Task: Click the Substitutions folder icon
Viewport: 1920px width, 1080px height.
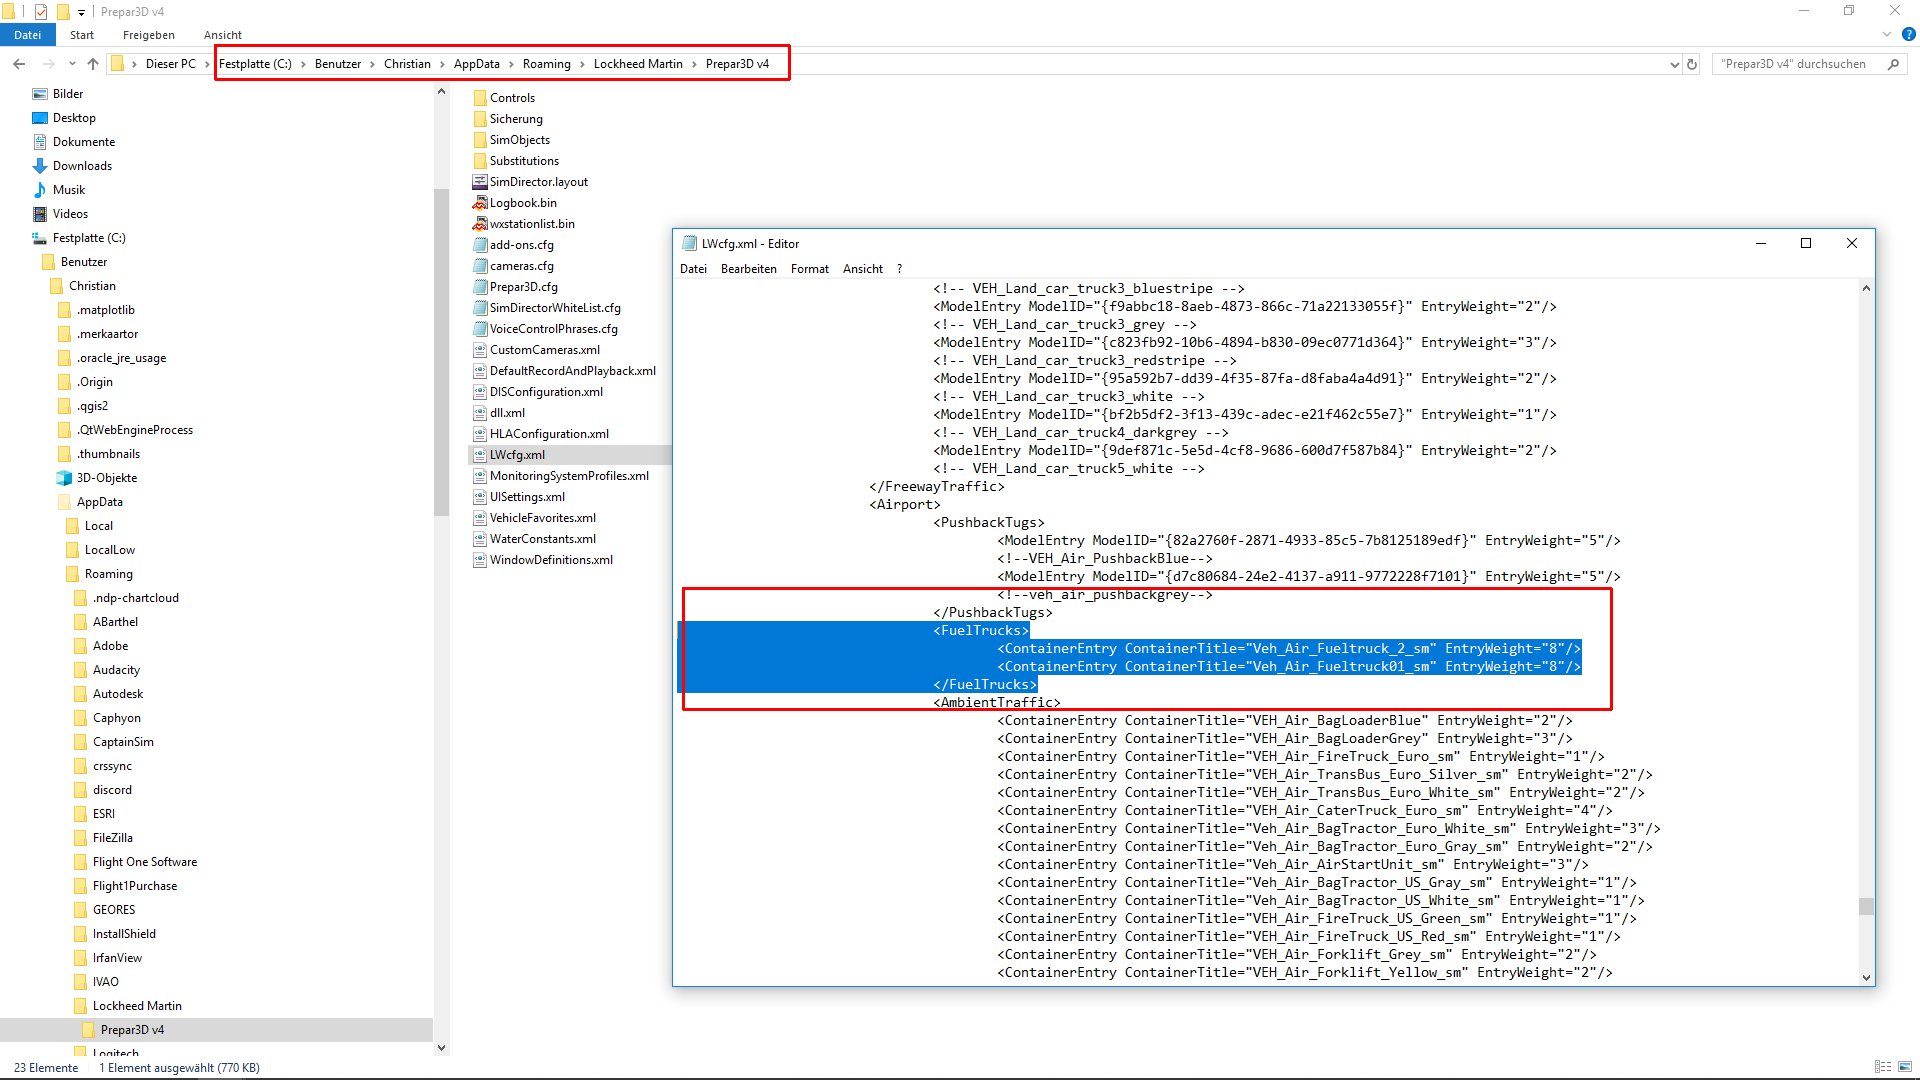Action: tap(481, 161)
